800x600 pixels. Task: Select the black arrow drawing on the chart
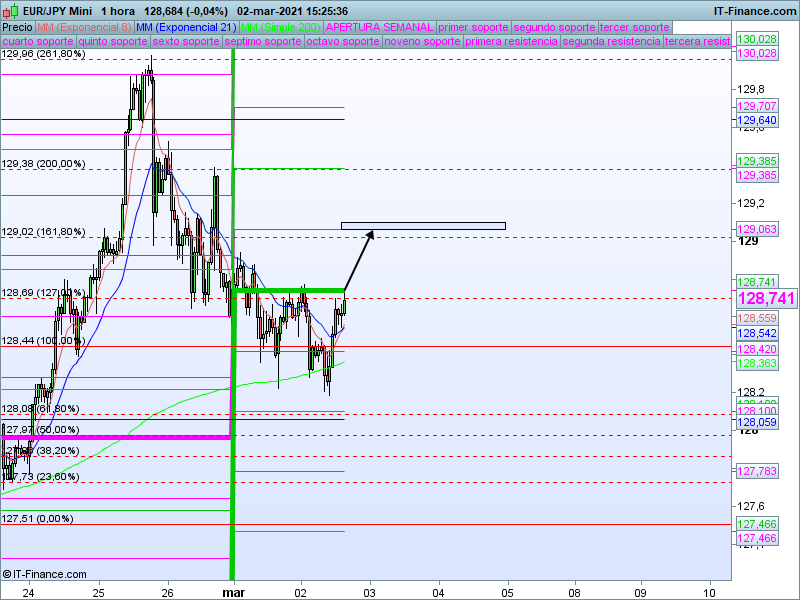coord(359,260)
